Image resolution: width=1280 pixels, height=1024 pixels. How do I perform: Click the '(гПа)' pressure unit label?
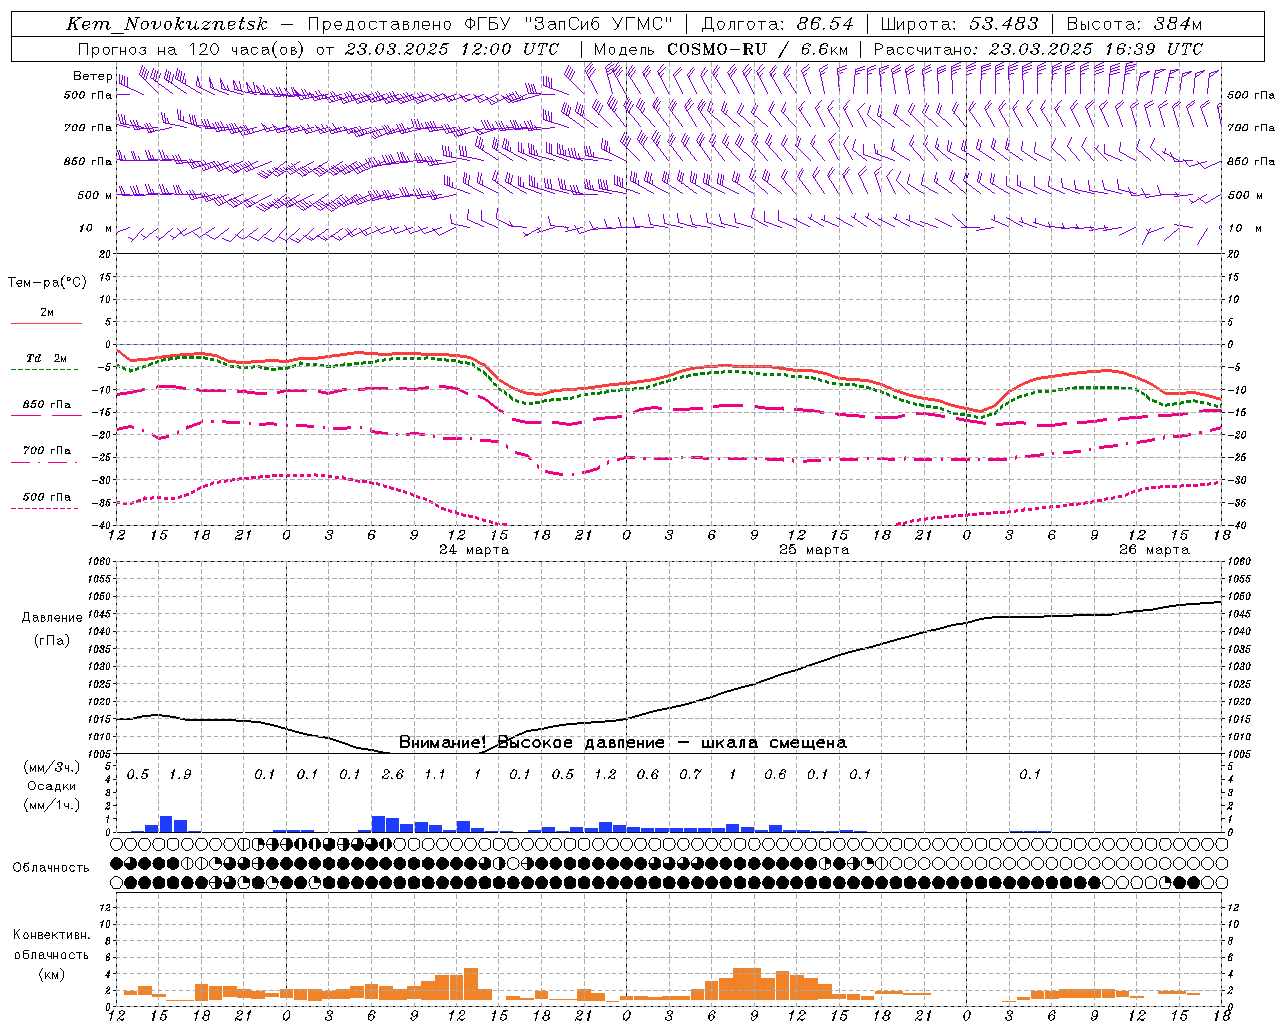pyautogui.click(x=52, y=640)
